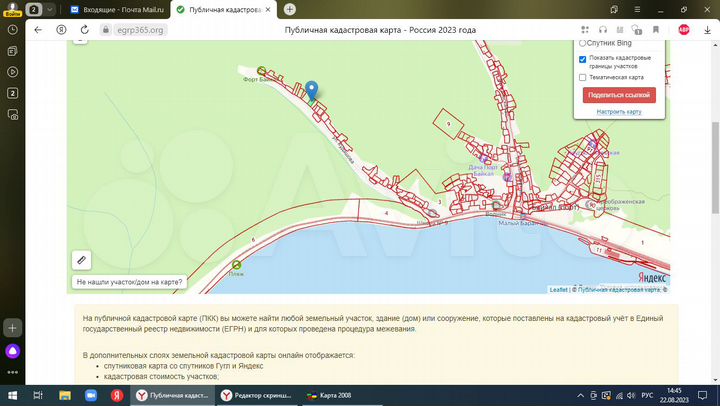Open the sidebar three-dots more menu
720x406 pixels.
coord(12,372)
